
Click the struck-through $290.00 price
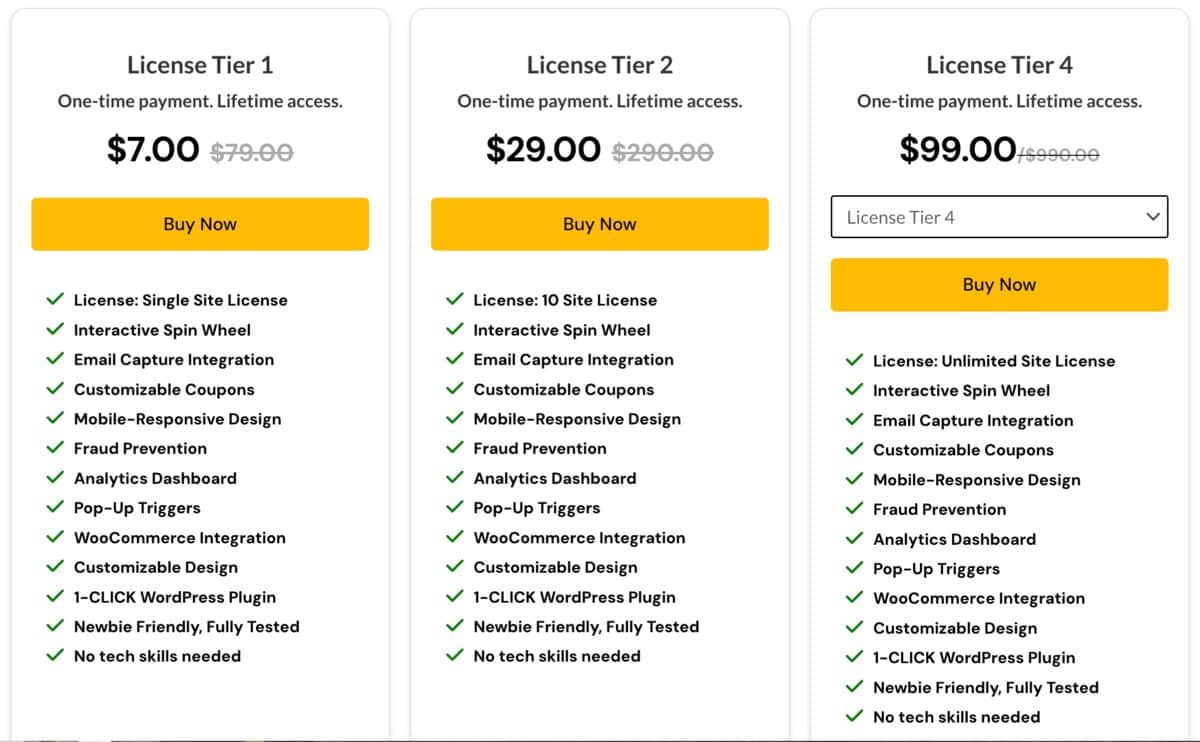(662, 152)
